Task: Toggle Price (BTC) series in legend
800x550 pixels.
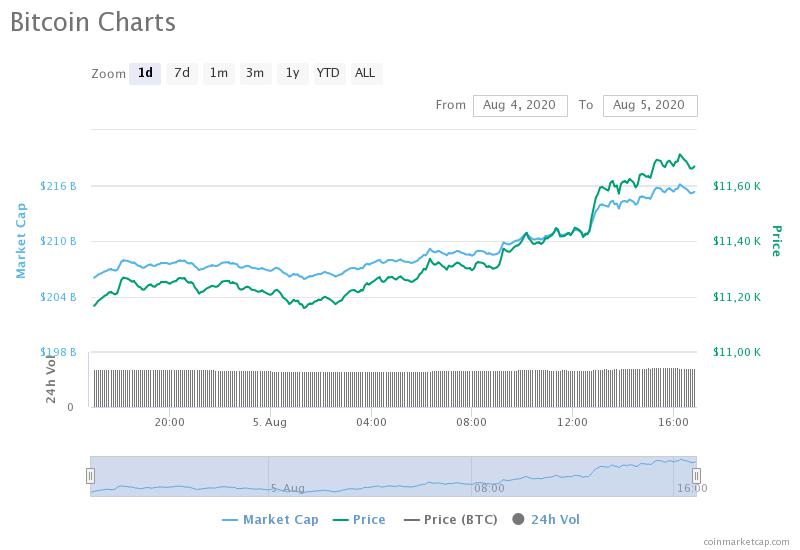Action: tap(451, 520)
